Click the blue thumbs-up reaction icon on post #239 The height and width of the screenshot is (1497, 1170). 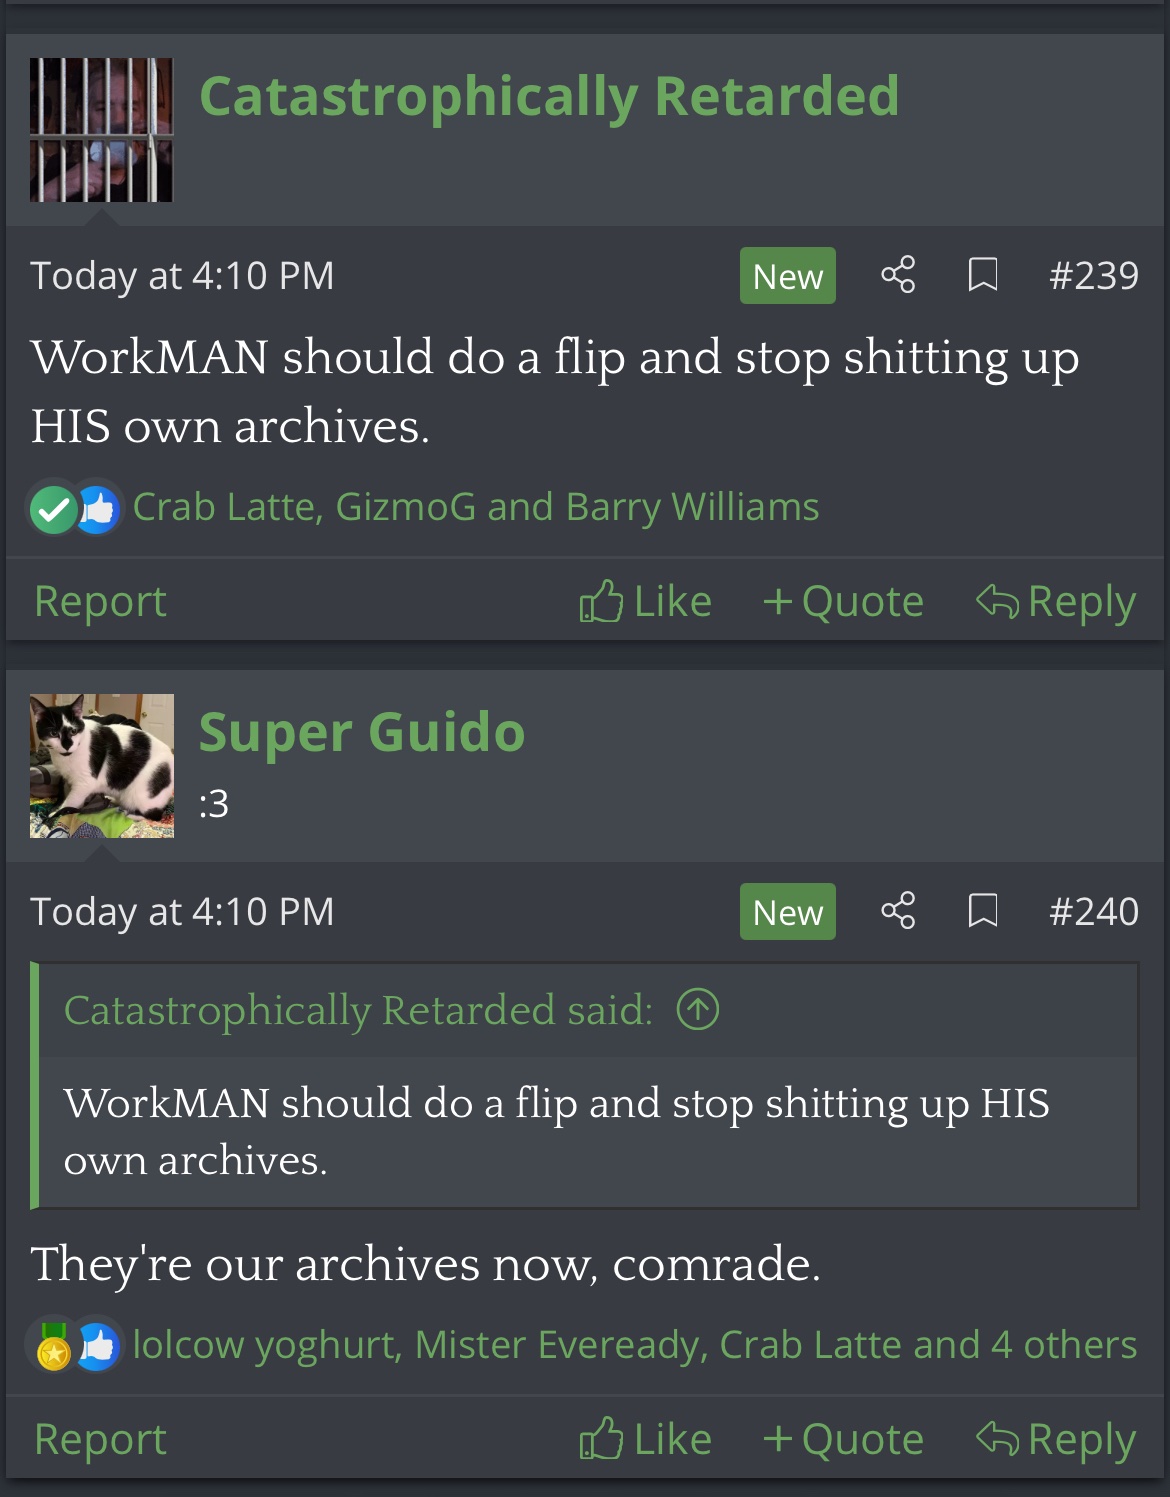(x=98, y=510)
